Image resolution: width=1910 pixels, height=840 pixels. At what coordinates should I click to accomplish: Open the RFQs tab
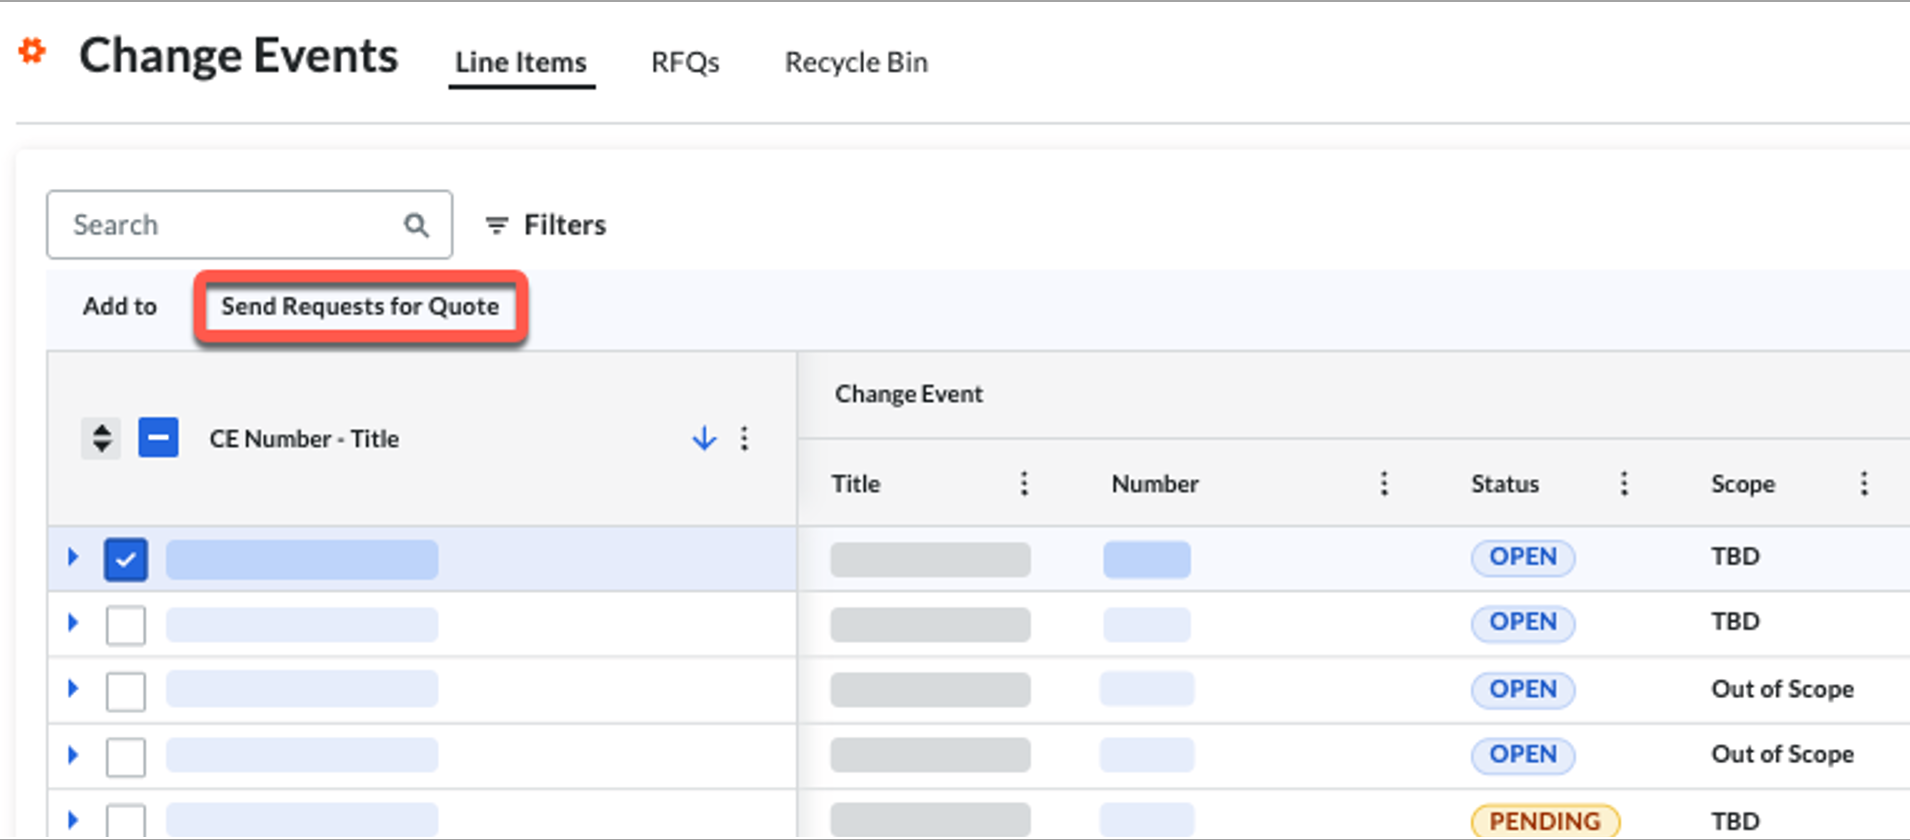coord(685,62)
